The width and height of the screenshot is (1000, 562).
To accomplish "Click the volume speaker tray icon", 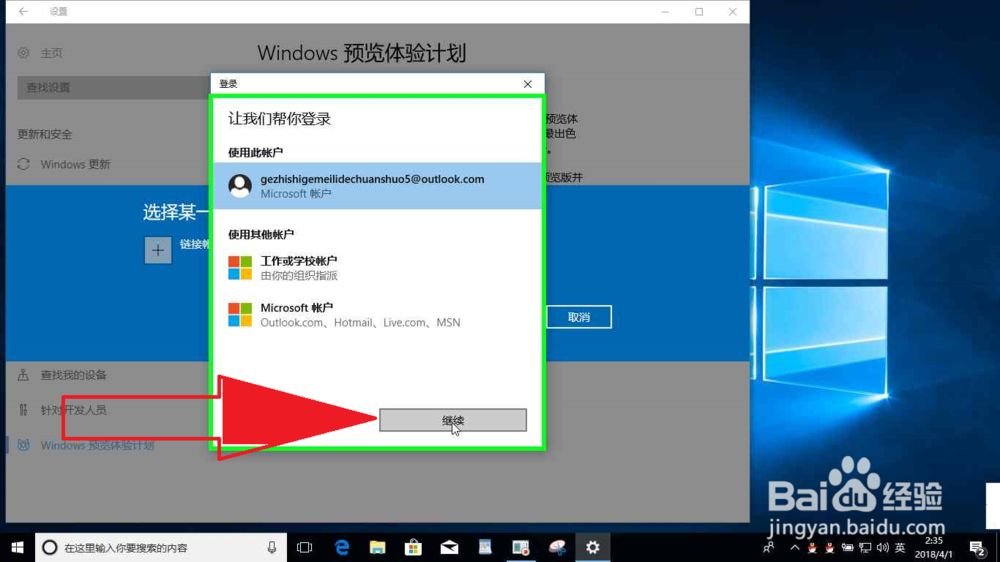I will [x=883, y=547].
